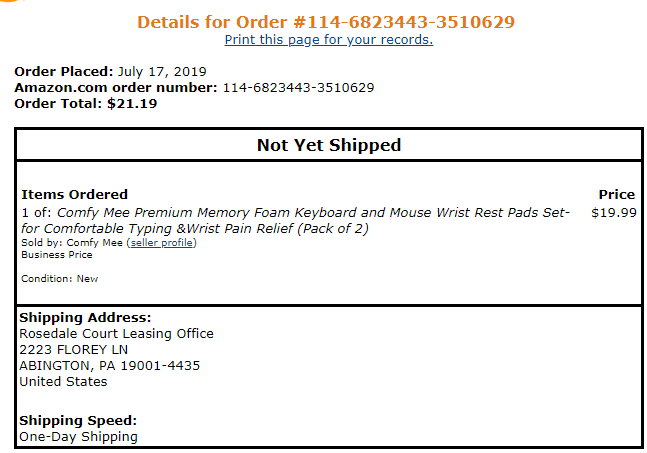
Task: Click the "Shipping Address:" label
Action: coord(85,318)
